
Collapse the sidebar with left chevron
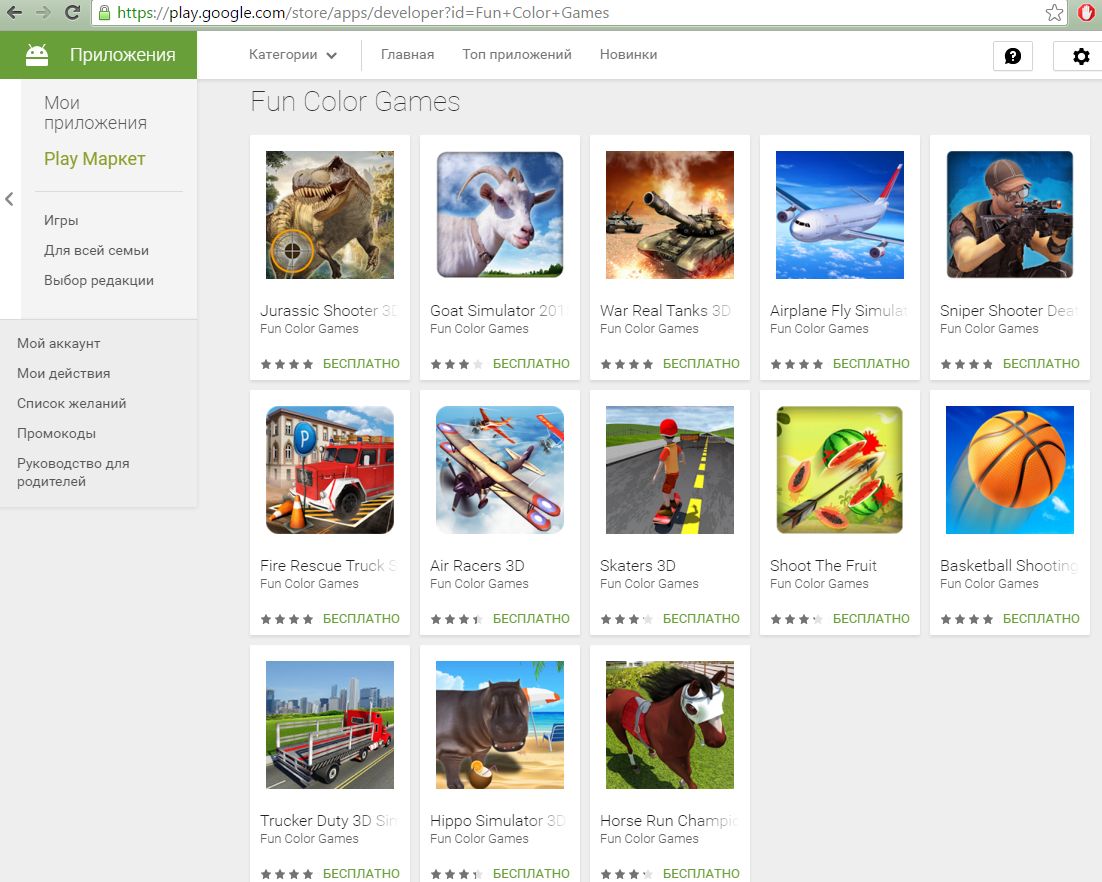pyautogui.click(x=10, y=199)
